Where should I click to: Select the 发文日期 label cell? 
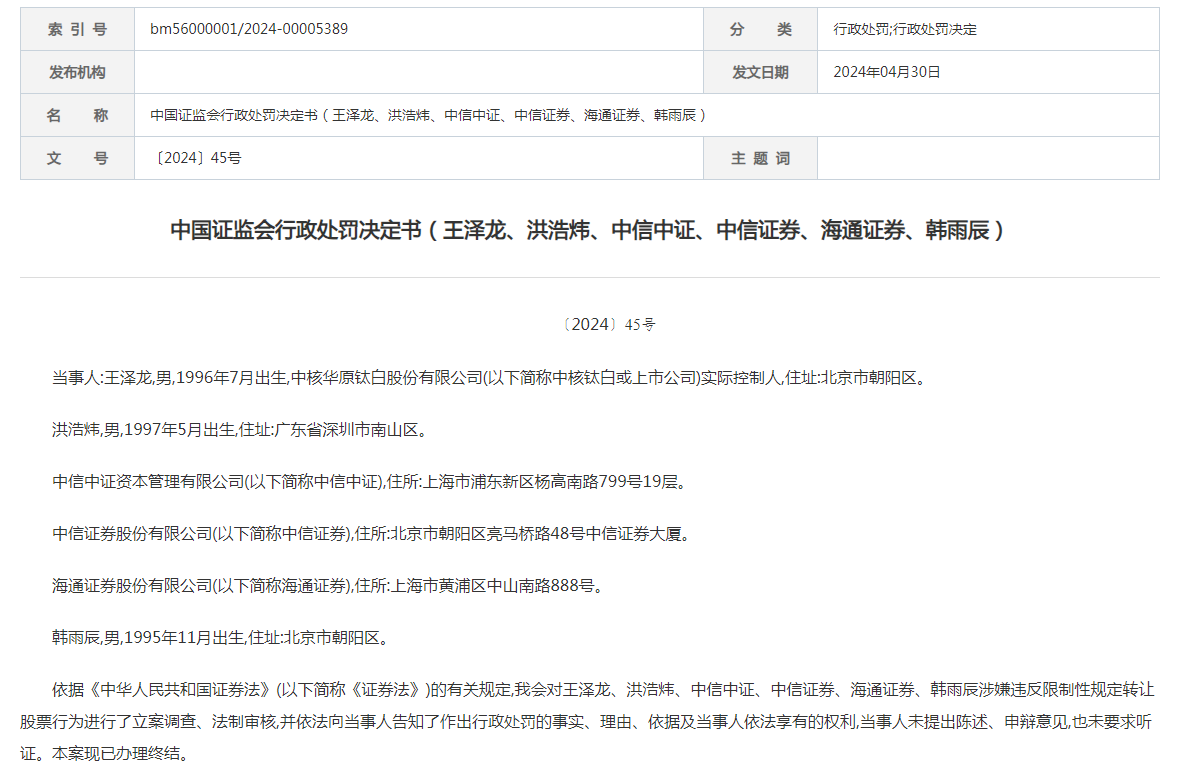[760, 72]
